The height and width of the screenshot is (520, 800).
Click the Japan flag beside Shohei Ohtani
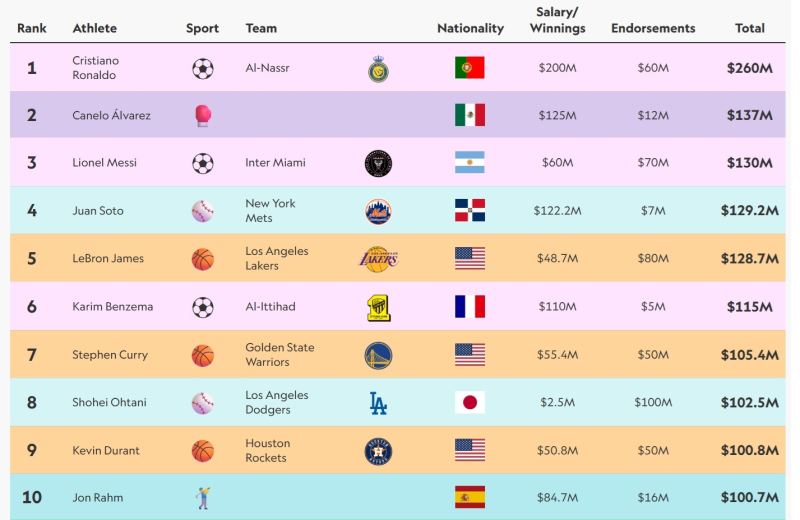point(470,403)
